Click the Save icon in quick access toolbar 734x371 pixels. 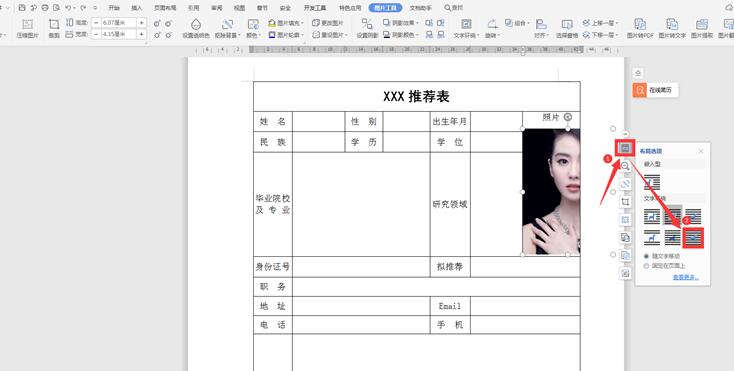pyautogui.click(x=22, y=7)
